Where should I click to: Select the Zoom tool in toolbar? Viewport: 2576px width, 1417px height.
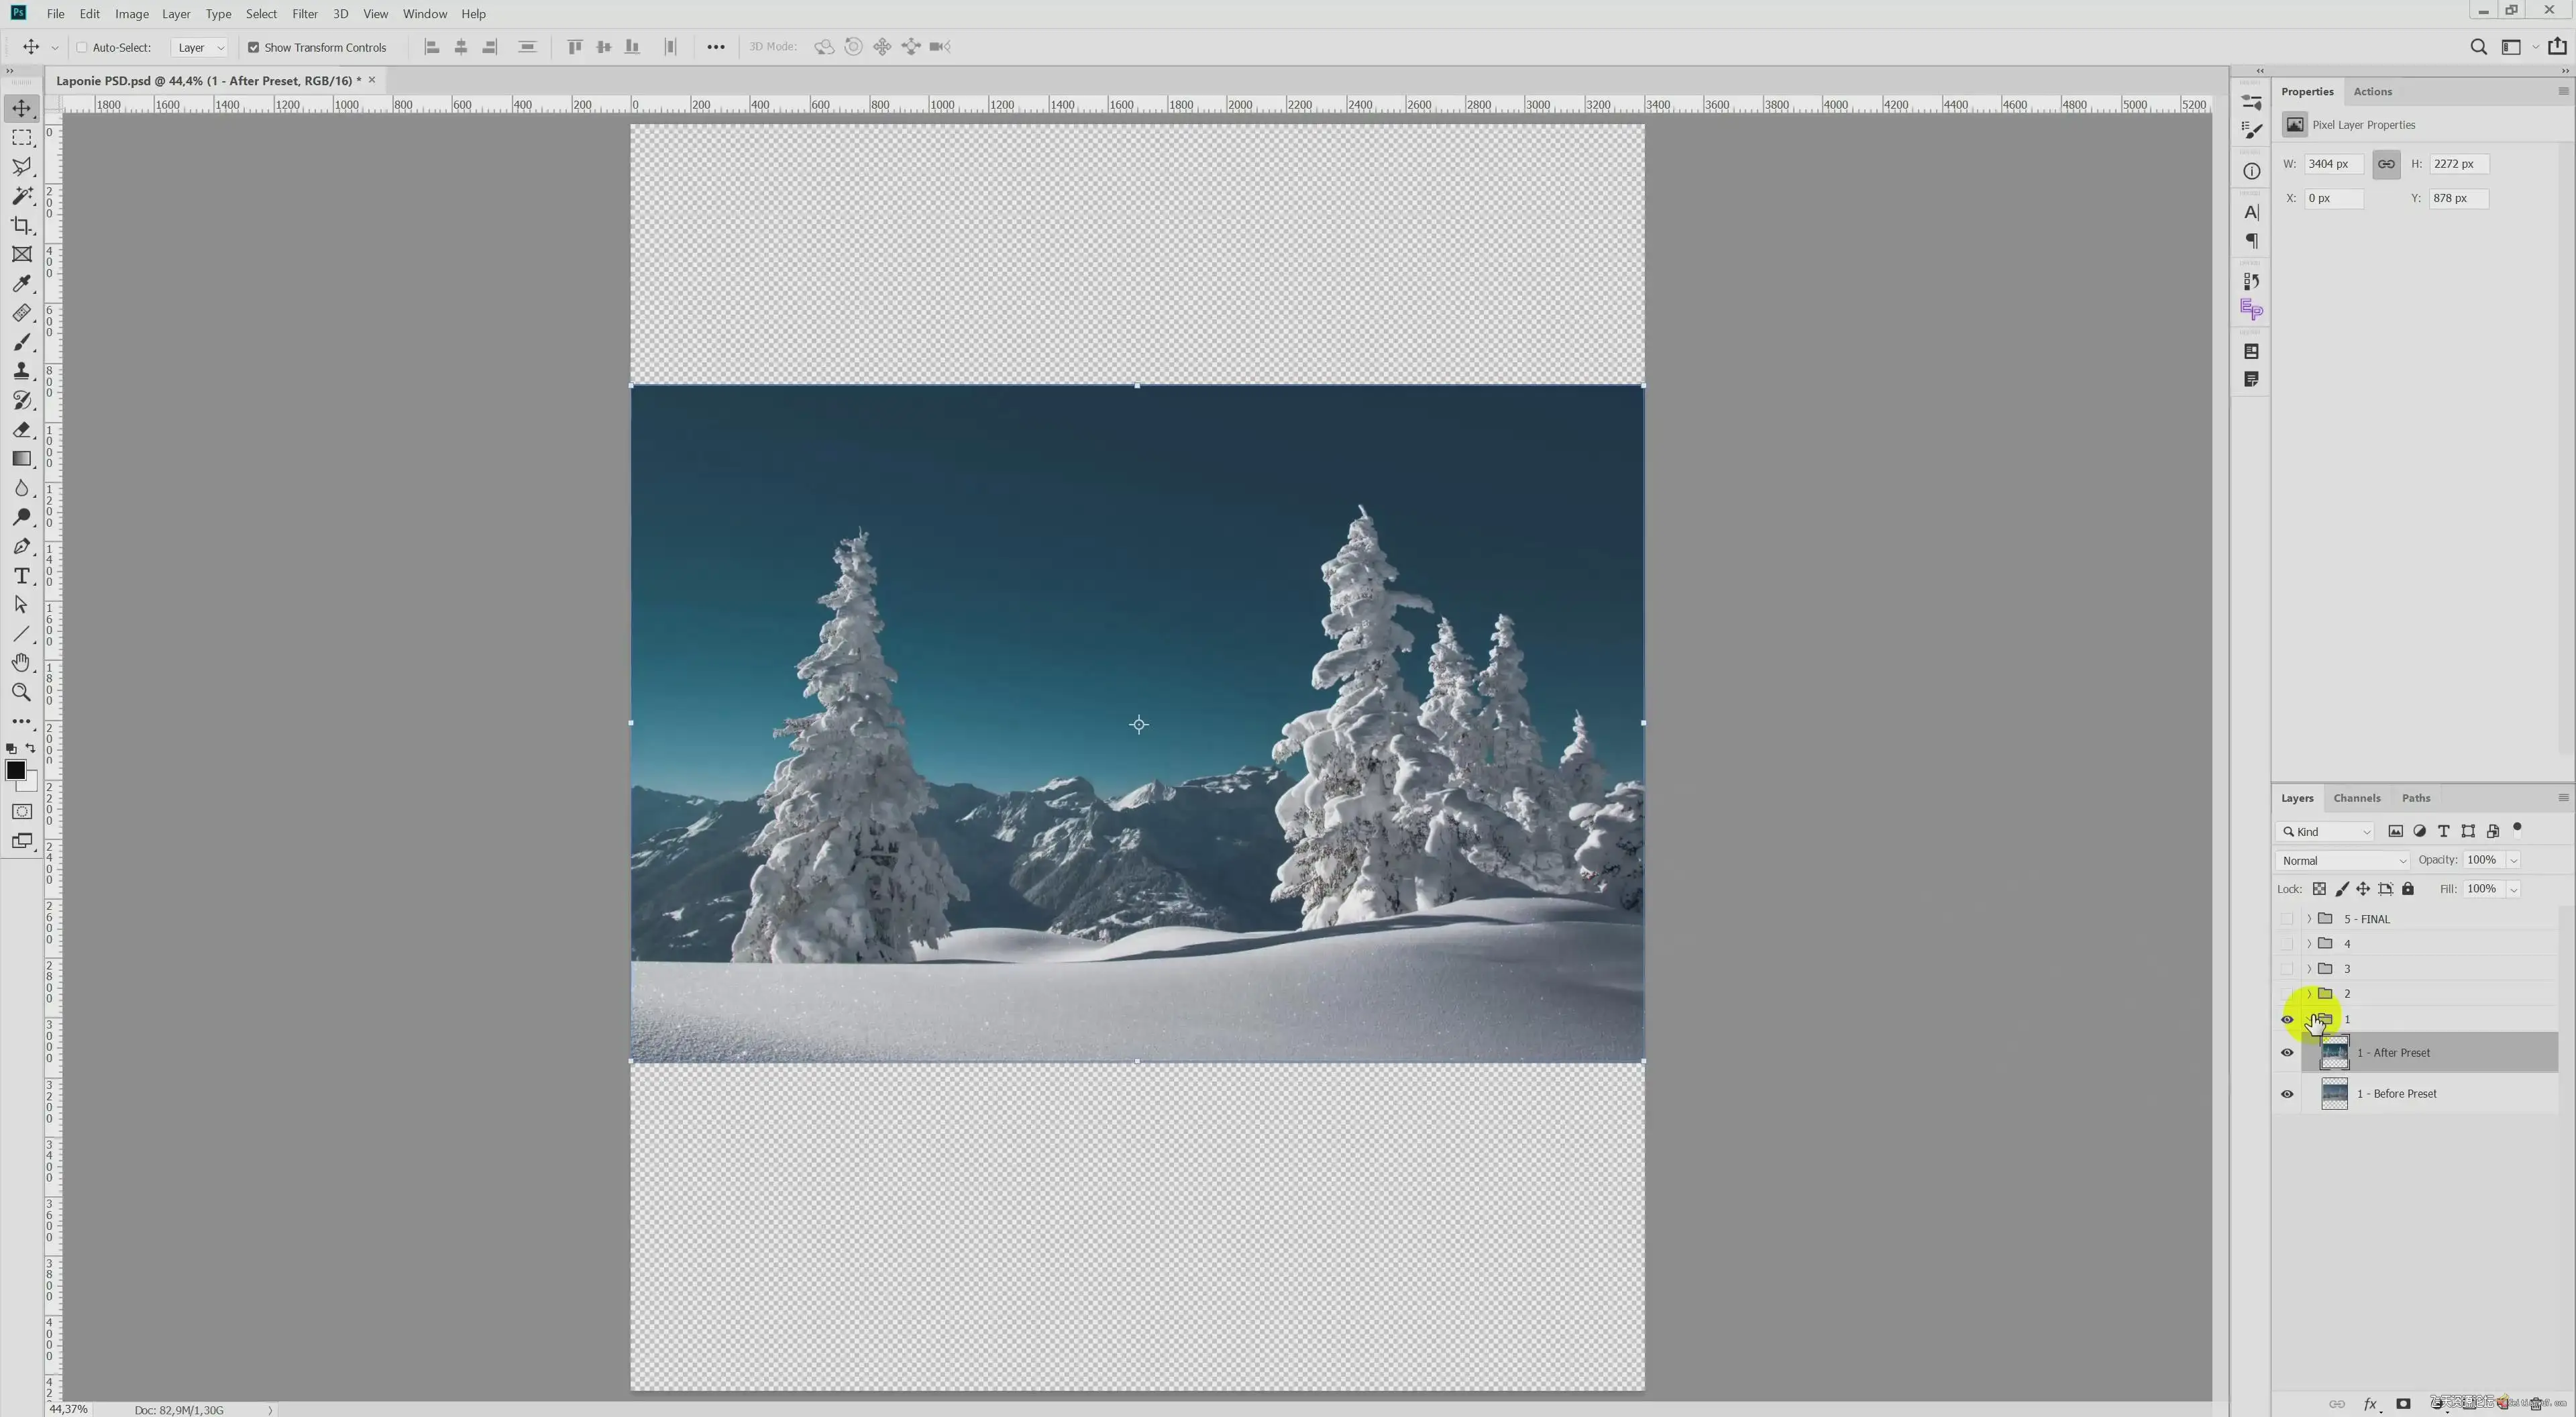tap(21, 692)
